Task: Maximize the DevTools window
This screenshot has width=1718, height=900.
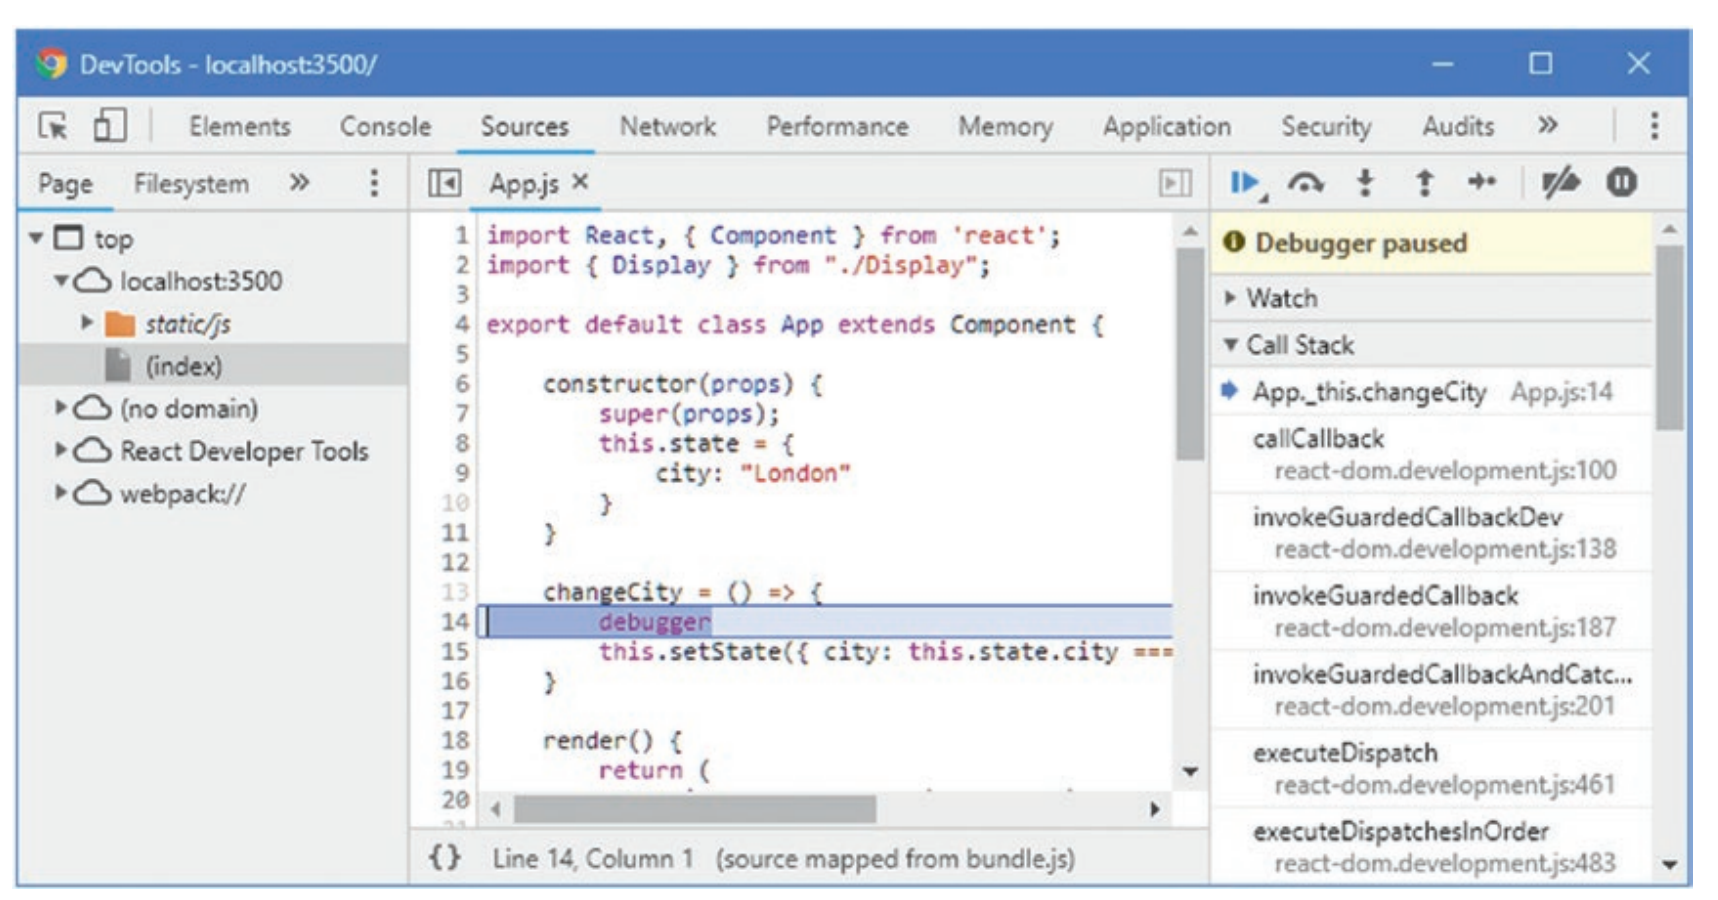Action: pos(1541,63)
